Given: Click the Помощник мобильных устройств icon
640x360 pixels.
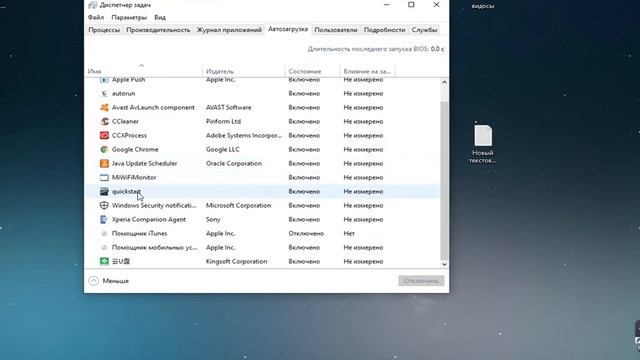Looking at the screenshot, I should (x=104, y=247).
